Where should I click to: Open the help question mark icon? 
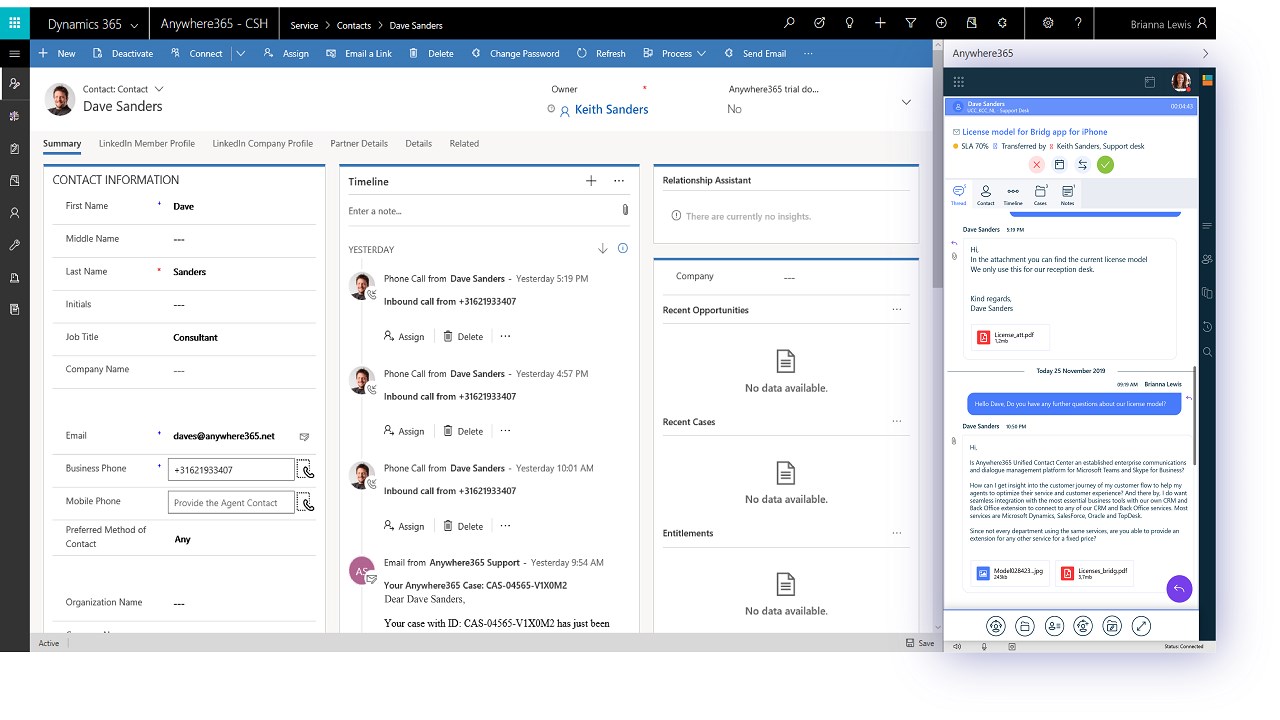pos(1077,23)
